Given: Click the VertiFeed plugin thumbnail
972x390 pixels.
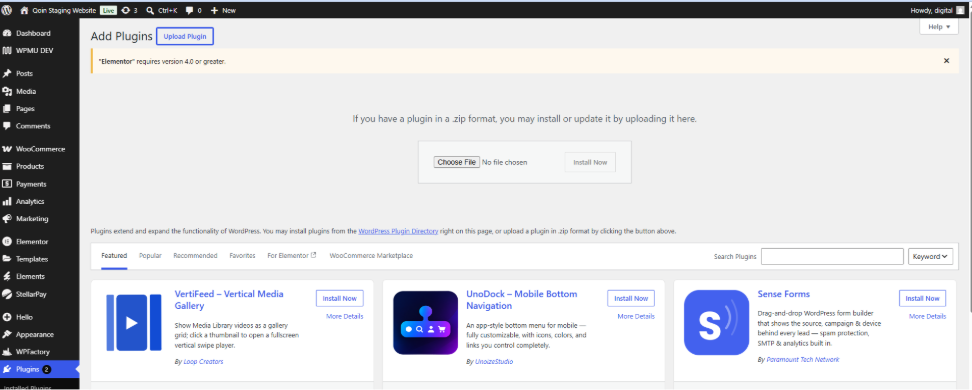Looking at the screenshot, I should tap(134, 322).
